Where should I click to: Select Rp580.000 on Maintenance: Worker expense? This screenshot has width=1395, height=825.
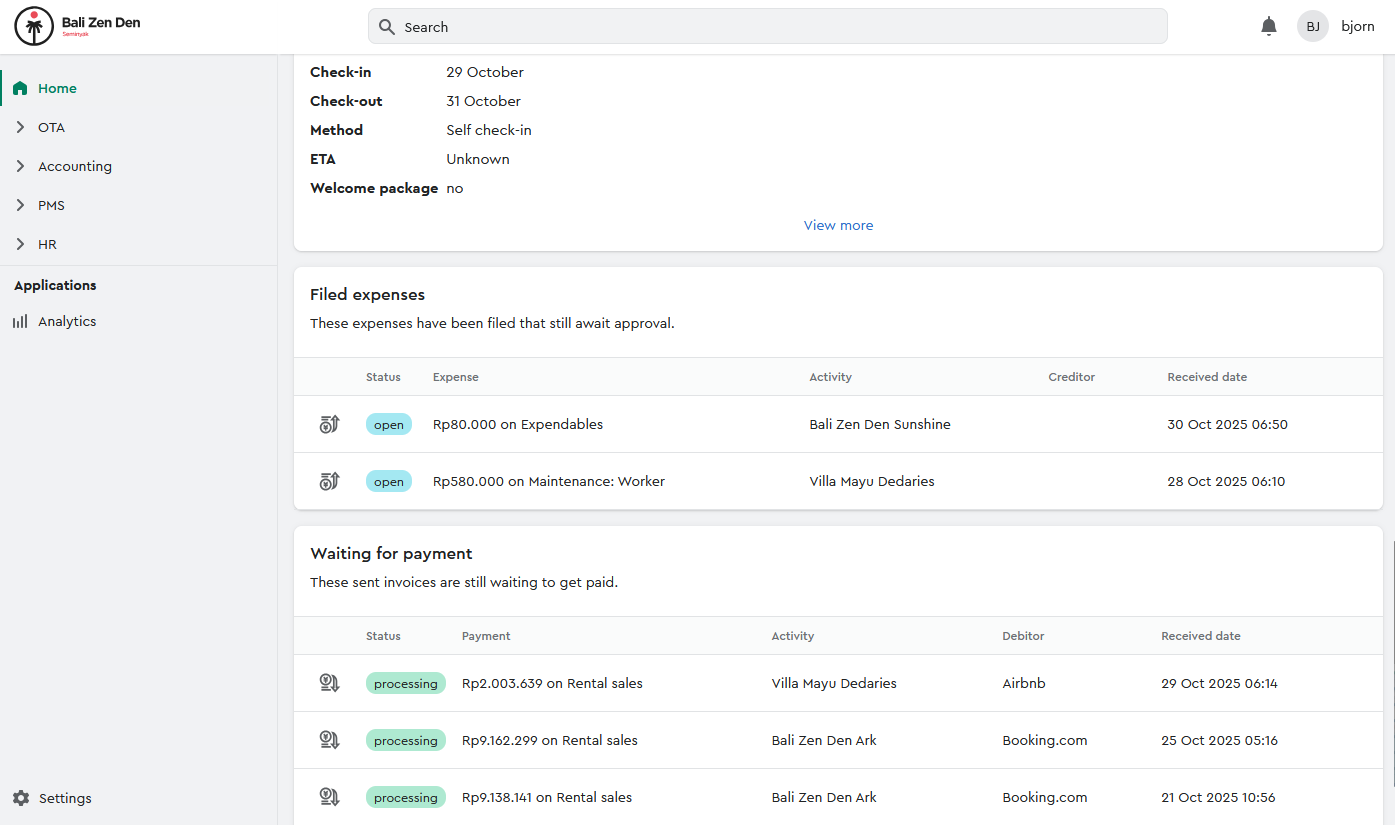(549, 481)
